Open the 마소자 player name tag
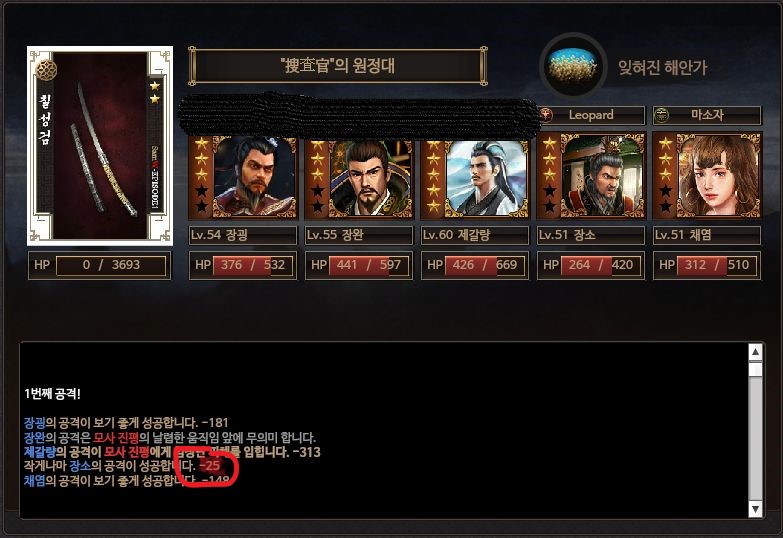The image size is (783, 538). pyautogui.click(x=707, y=115)
